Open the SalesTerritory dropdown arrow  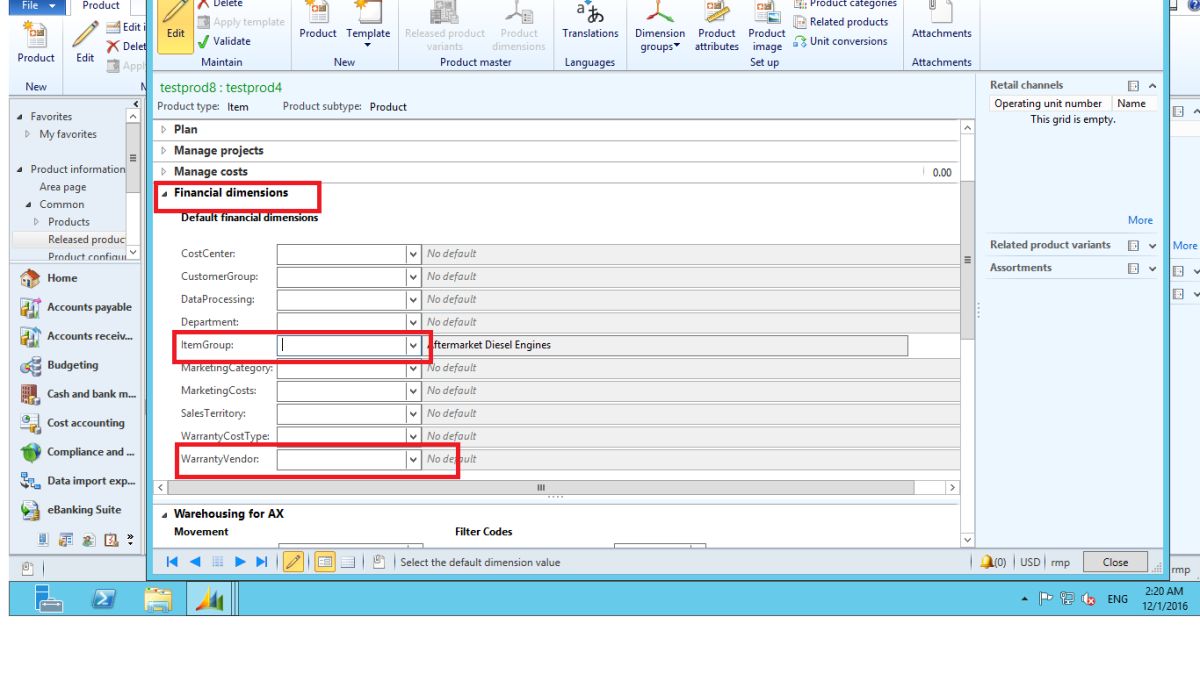pos(413,414)
